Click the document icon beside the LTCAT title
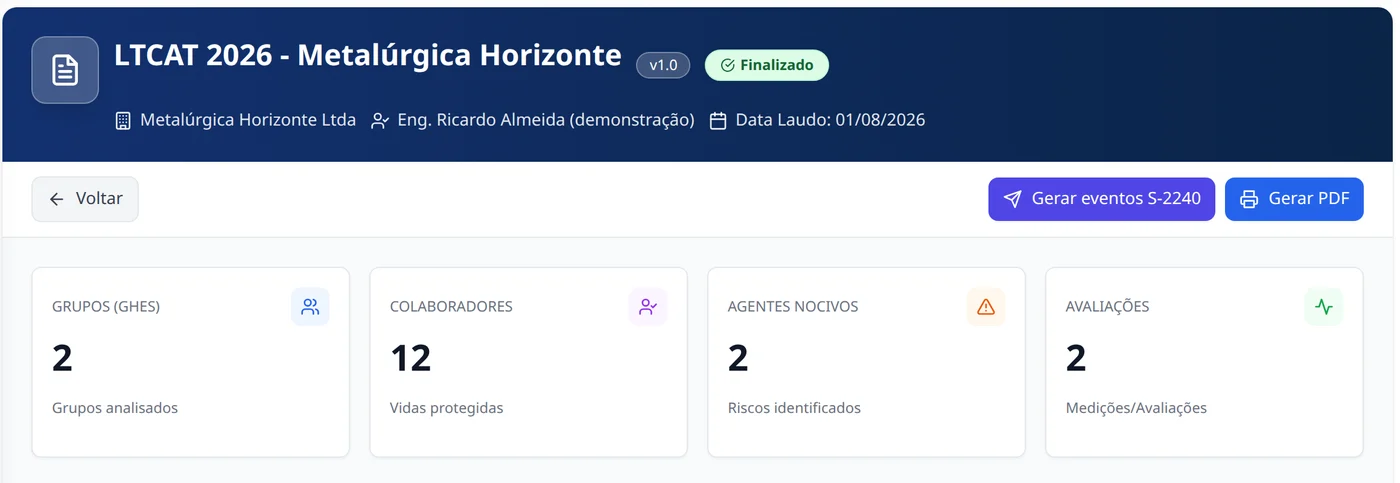Screen dimensions: 1400x483 pos(65,70)
